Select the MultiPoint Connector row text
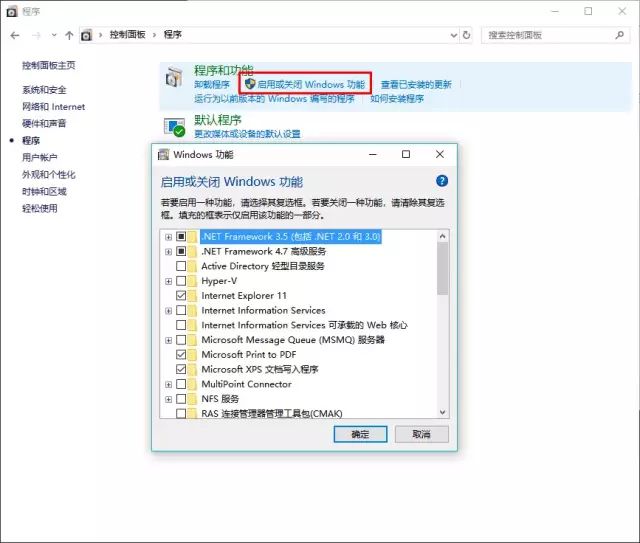 [x=247, y=384]
